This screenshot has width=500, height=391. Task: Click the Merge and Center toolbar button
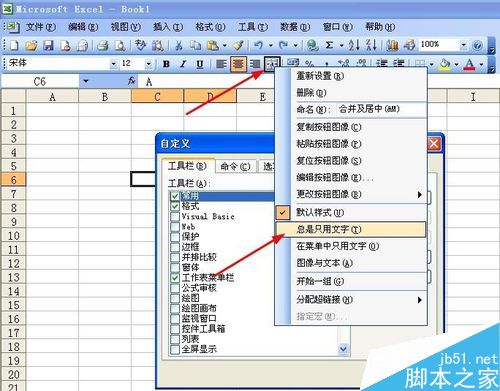[272, 64]
